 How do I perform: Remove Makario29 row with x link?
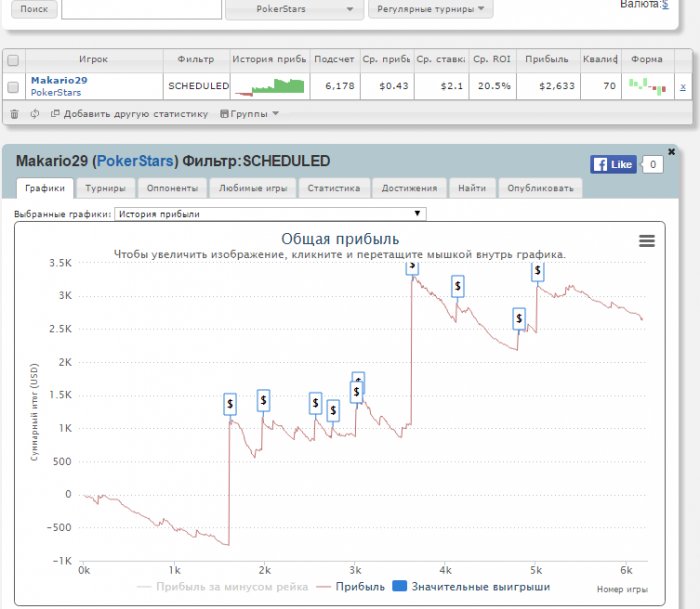tap(683, 87)
